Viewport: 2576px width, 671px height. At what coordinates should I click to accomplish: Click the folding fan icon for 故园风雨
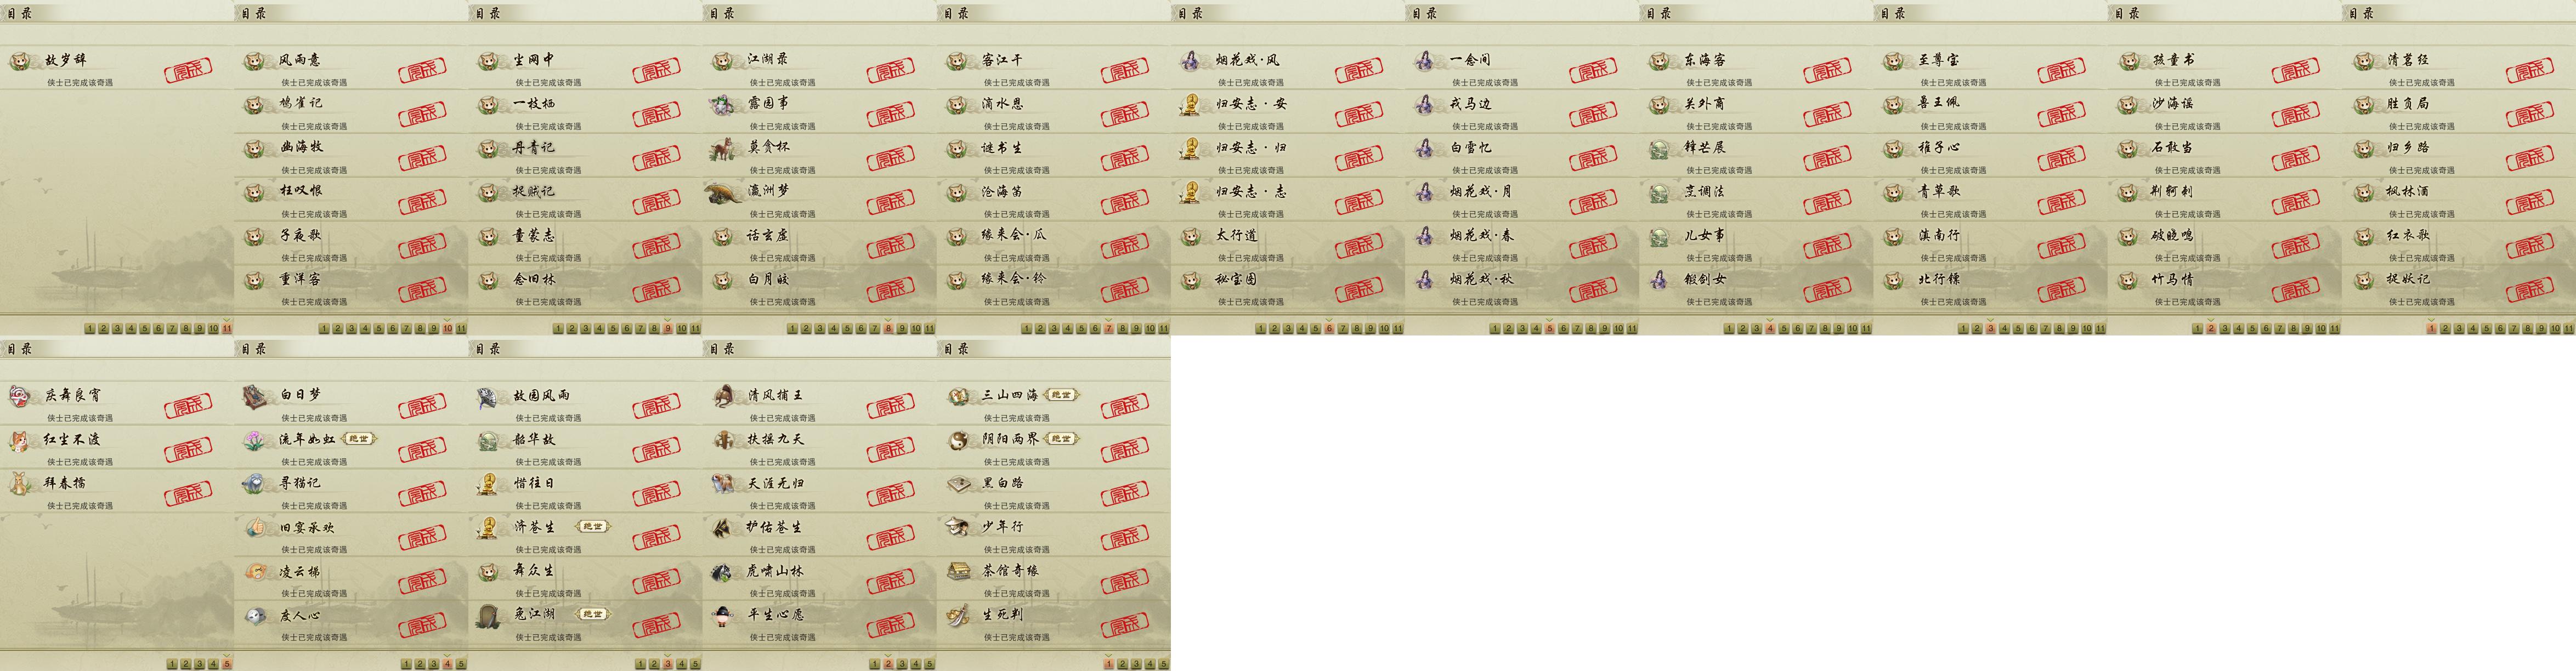489,396
